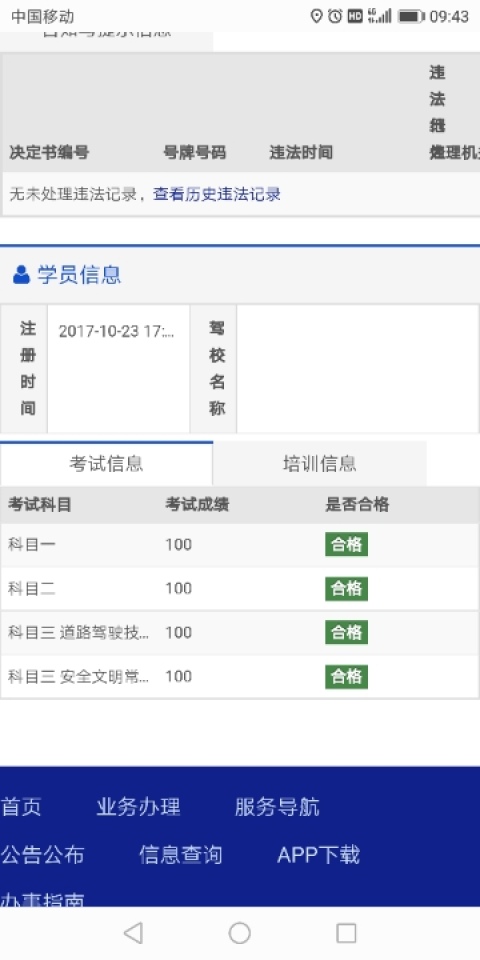
Task: Click the 合格 badge for 科目二
Action: pos(347,588)
